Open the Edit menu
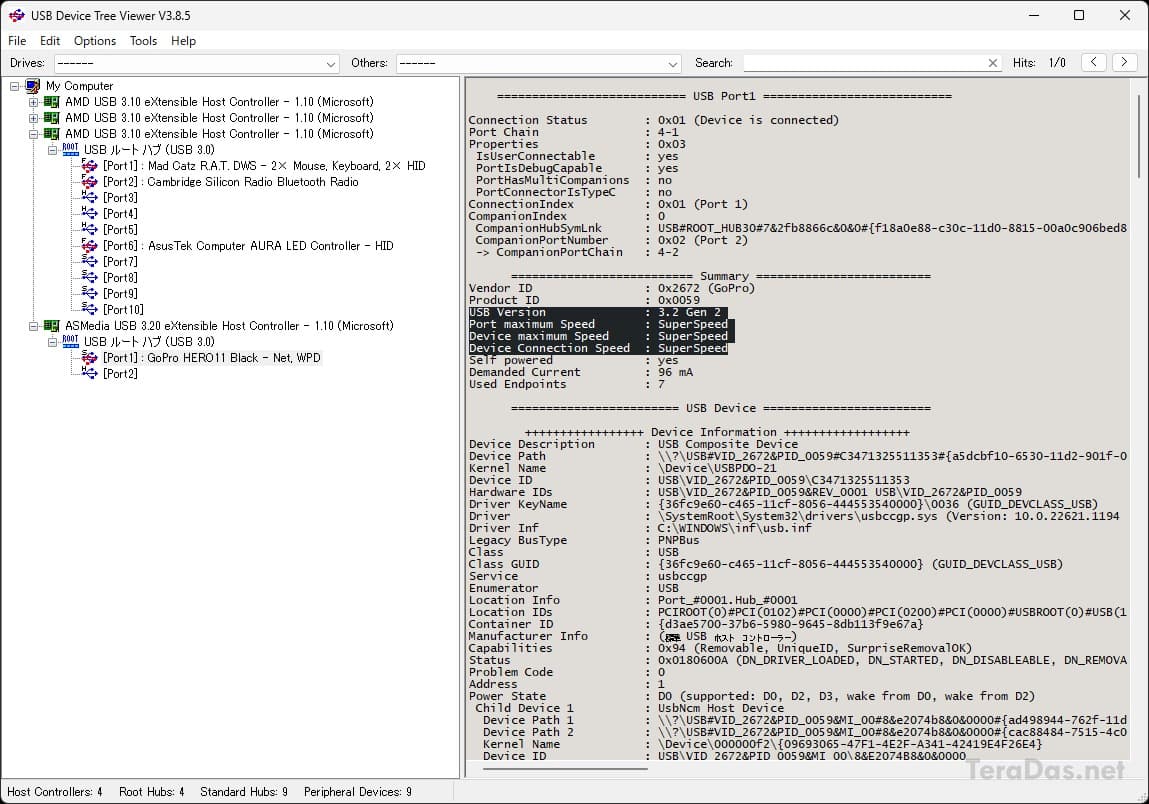 click(50, 41)
